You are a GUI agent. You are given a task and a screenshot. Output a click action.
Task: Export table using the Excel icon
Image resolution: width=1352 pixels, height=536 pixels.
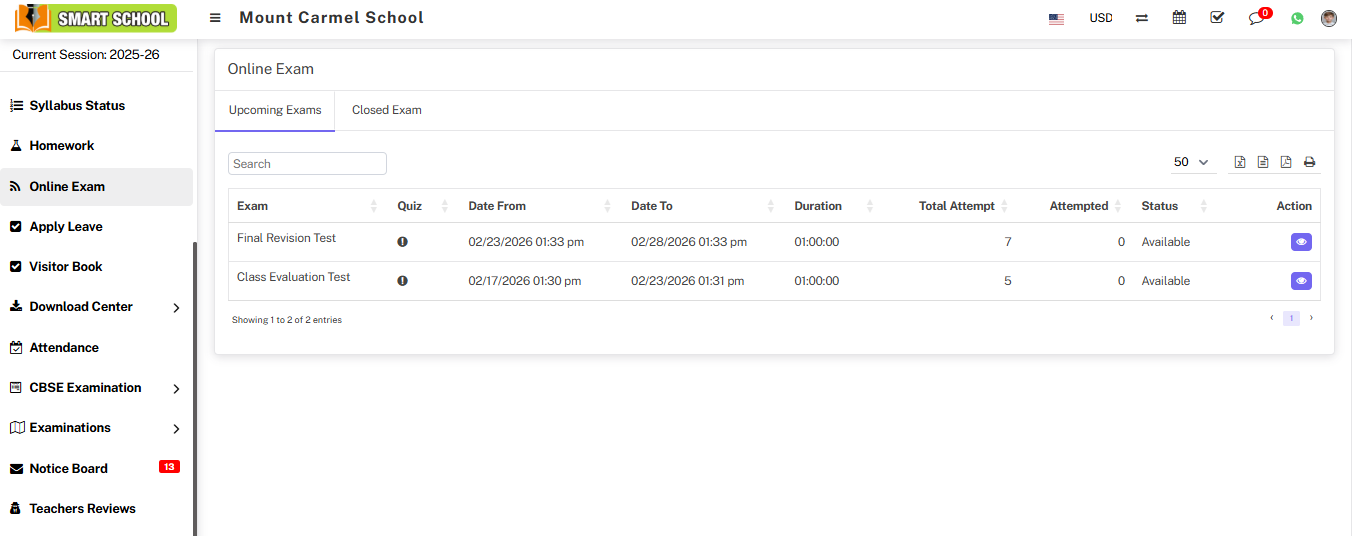[1240, 162]
